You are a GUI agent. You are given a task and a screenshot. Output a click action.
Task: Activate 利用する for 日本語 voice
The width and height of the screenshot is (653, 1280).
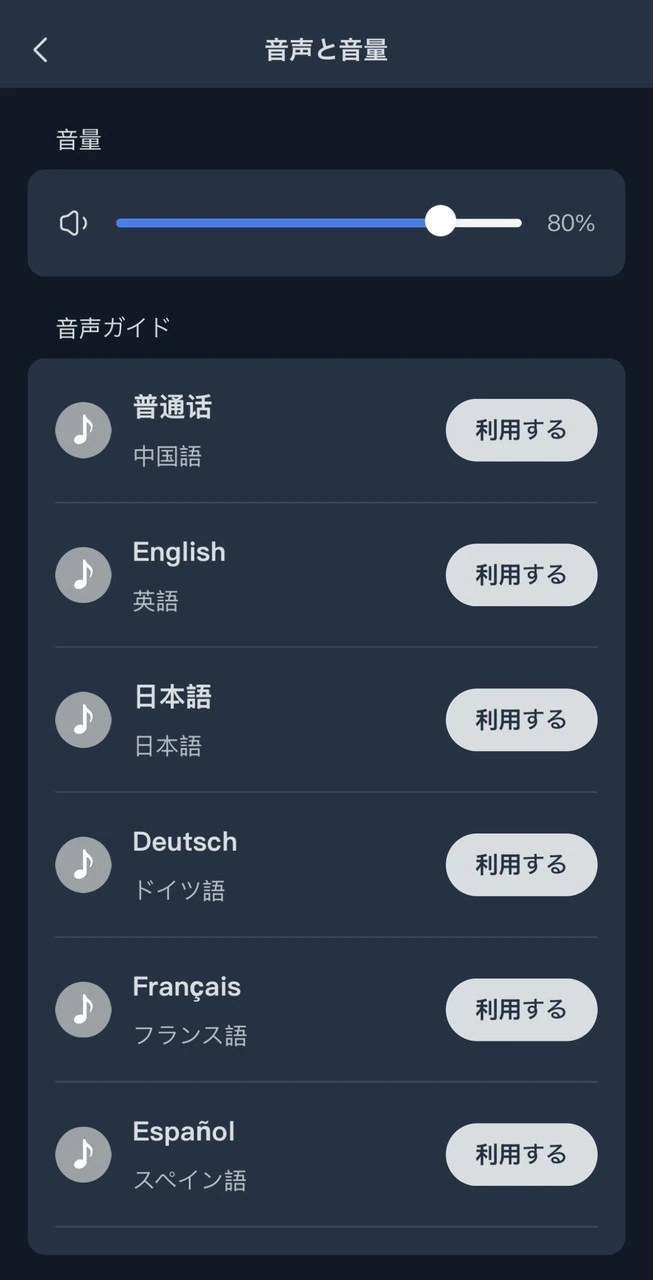coord(521,720)
